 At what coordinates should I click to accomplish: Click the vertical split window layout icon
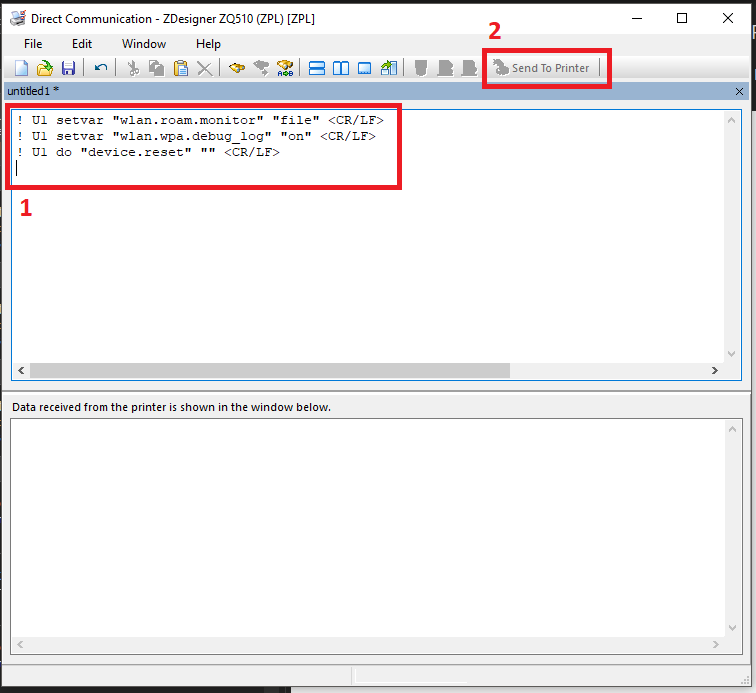point(341,68)
